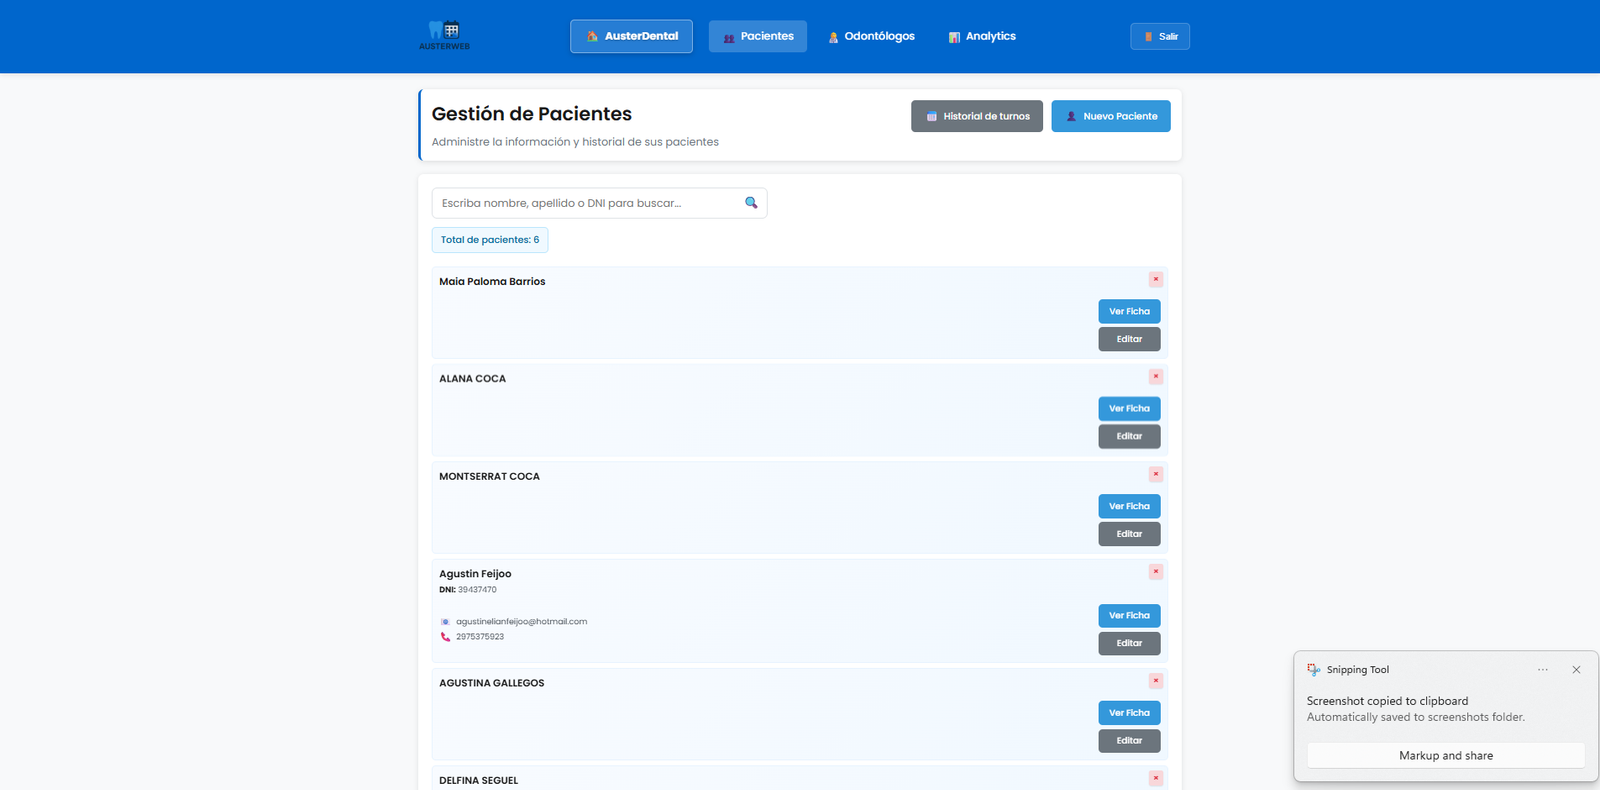Open Ver Ficha for Agustin Feijoo
The image size is (1600, 790).
coord(1129,615)
